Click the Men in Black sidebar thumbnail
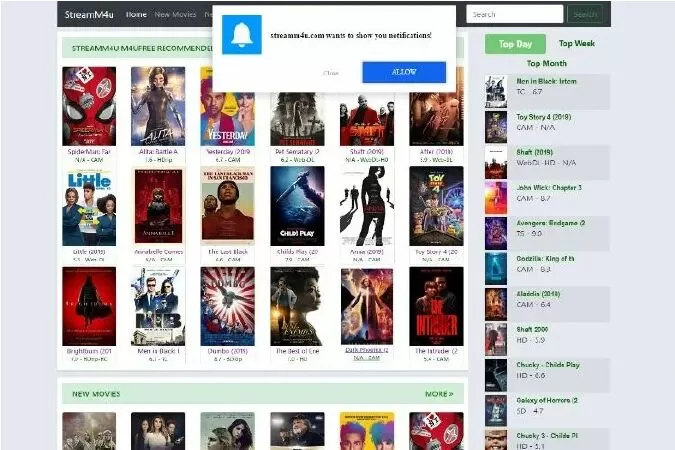 (496, 91)
